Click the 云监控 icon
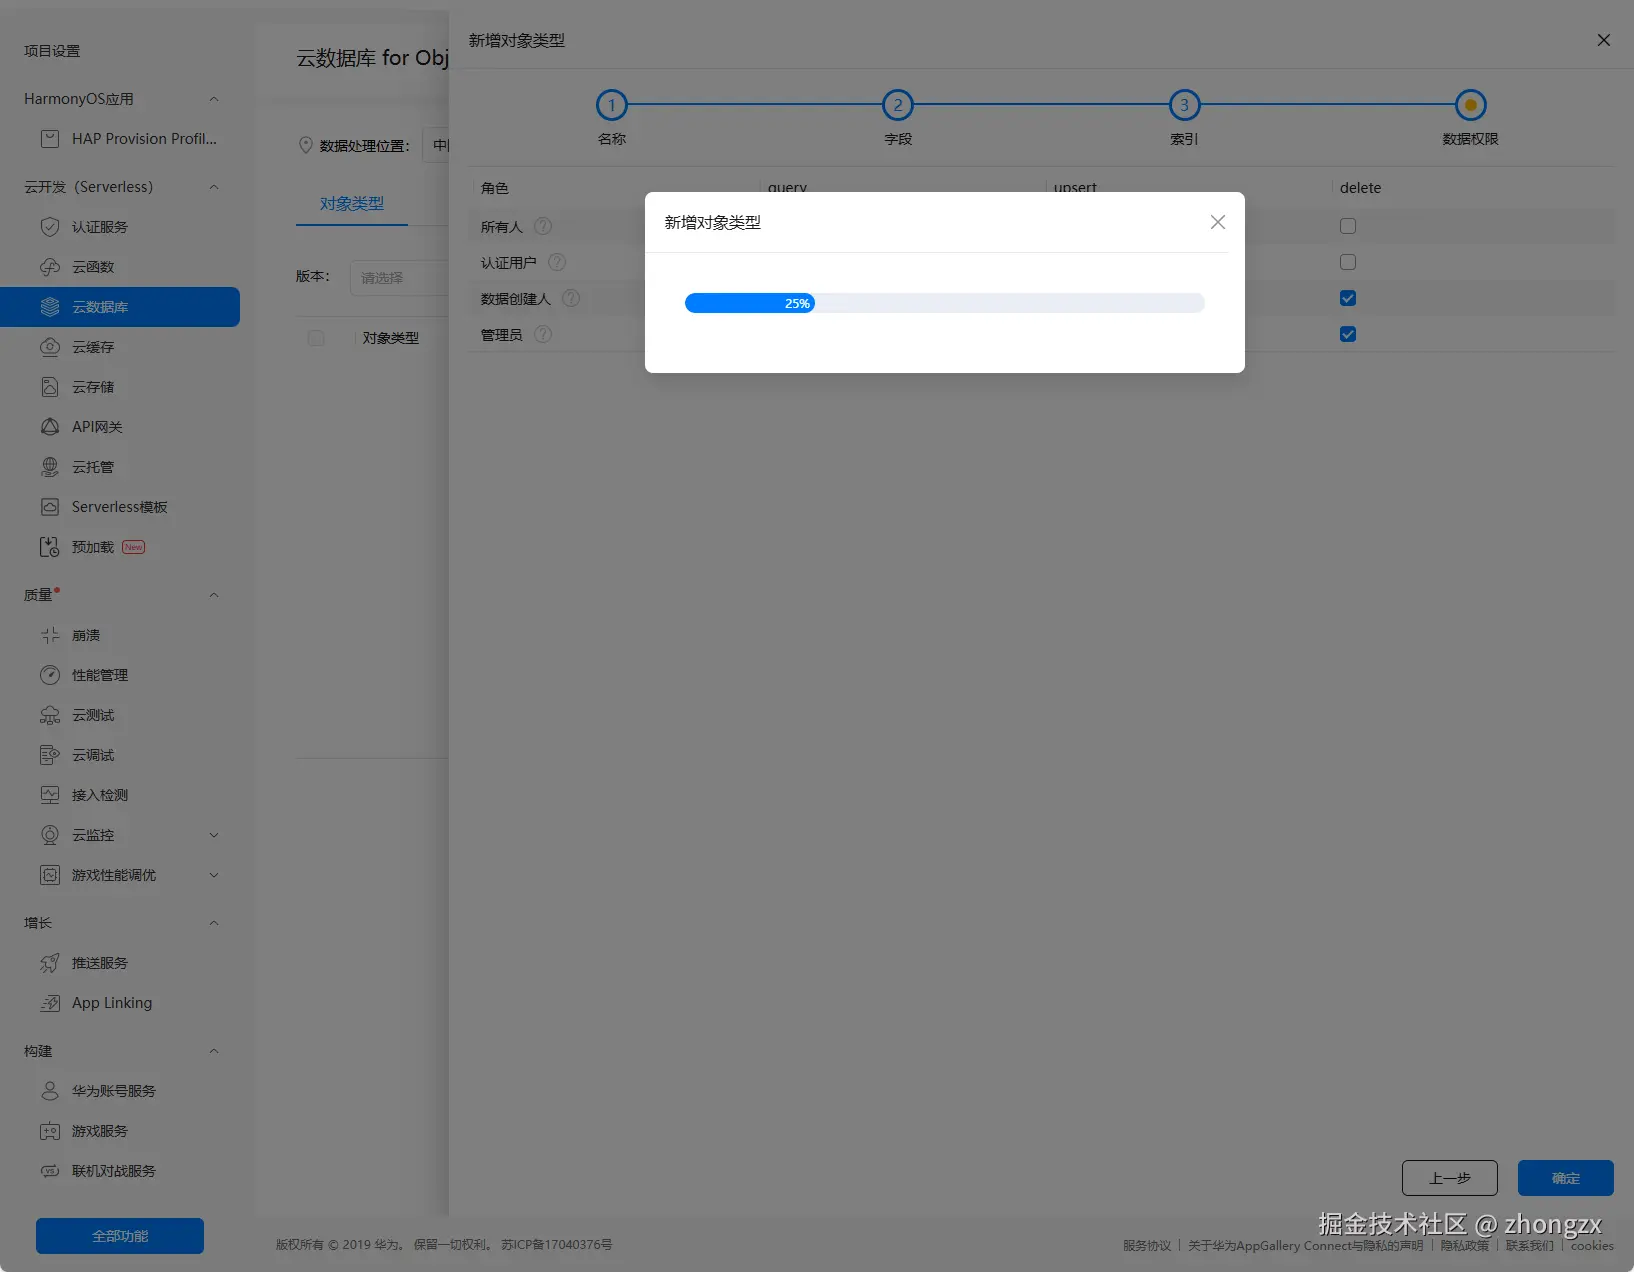Screen dimensions: 1634x1272 pos(49,835)
